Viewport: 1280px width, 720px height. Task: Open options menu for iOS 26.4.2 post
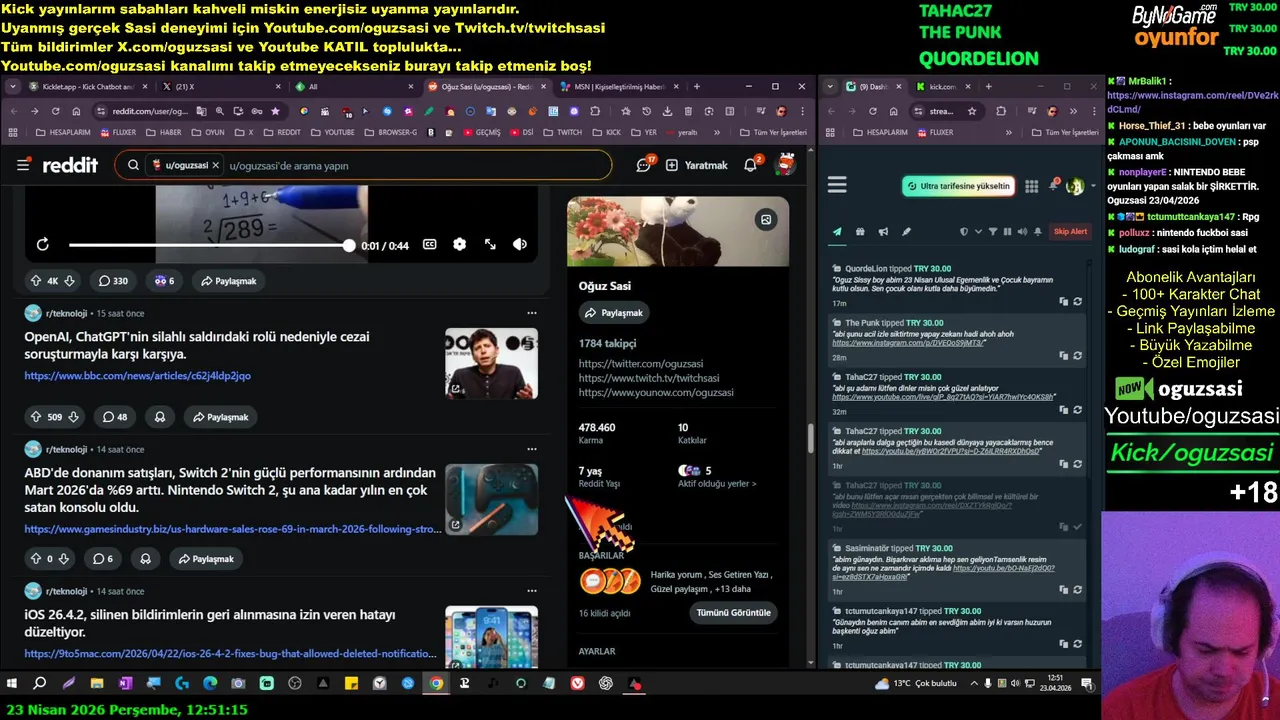coord(531,591)
